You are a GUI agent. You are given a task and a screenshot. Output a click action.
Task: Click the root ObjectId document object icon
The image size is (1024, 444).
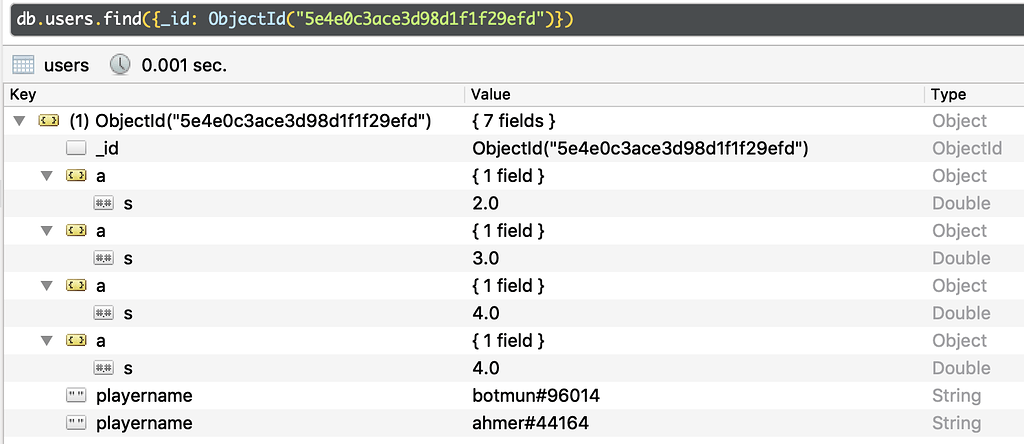(48, 122)
